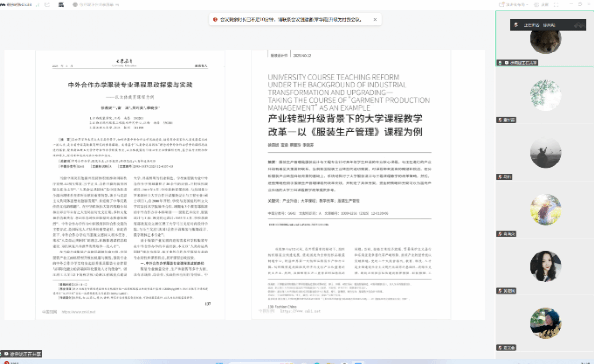Viewport: 594px width, 364px height.
Task: Click the cnki.net URL under the left page
Action: pos(79,312)
